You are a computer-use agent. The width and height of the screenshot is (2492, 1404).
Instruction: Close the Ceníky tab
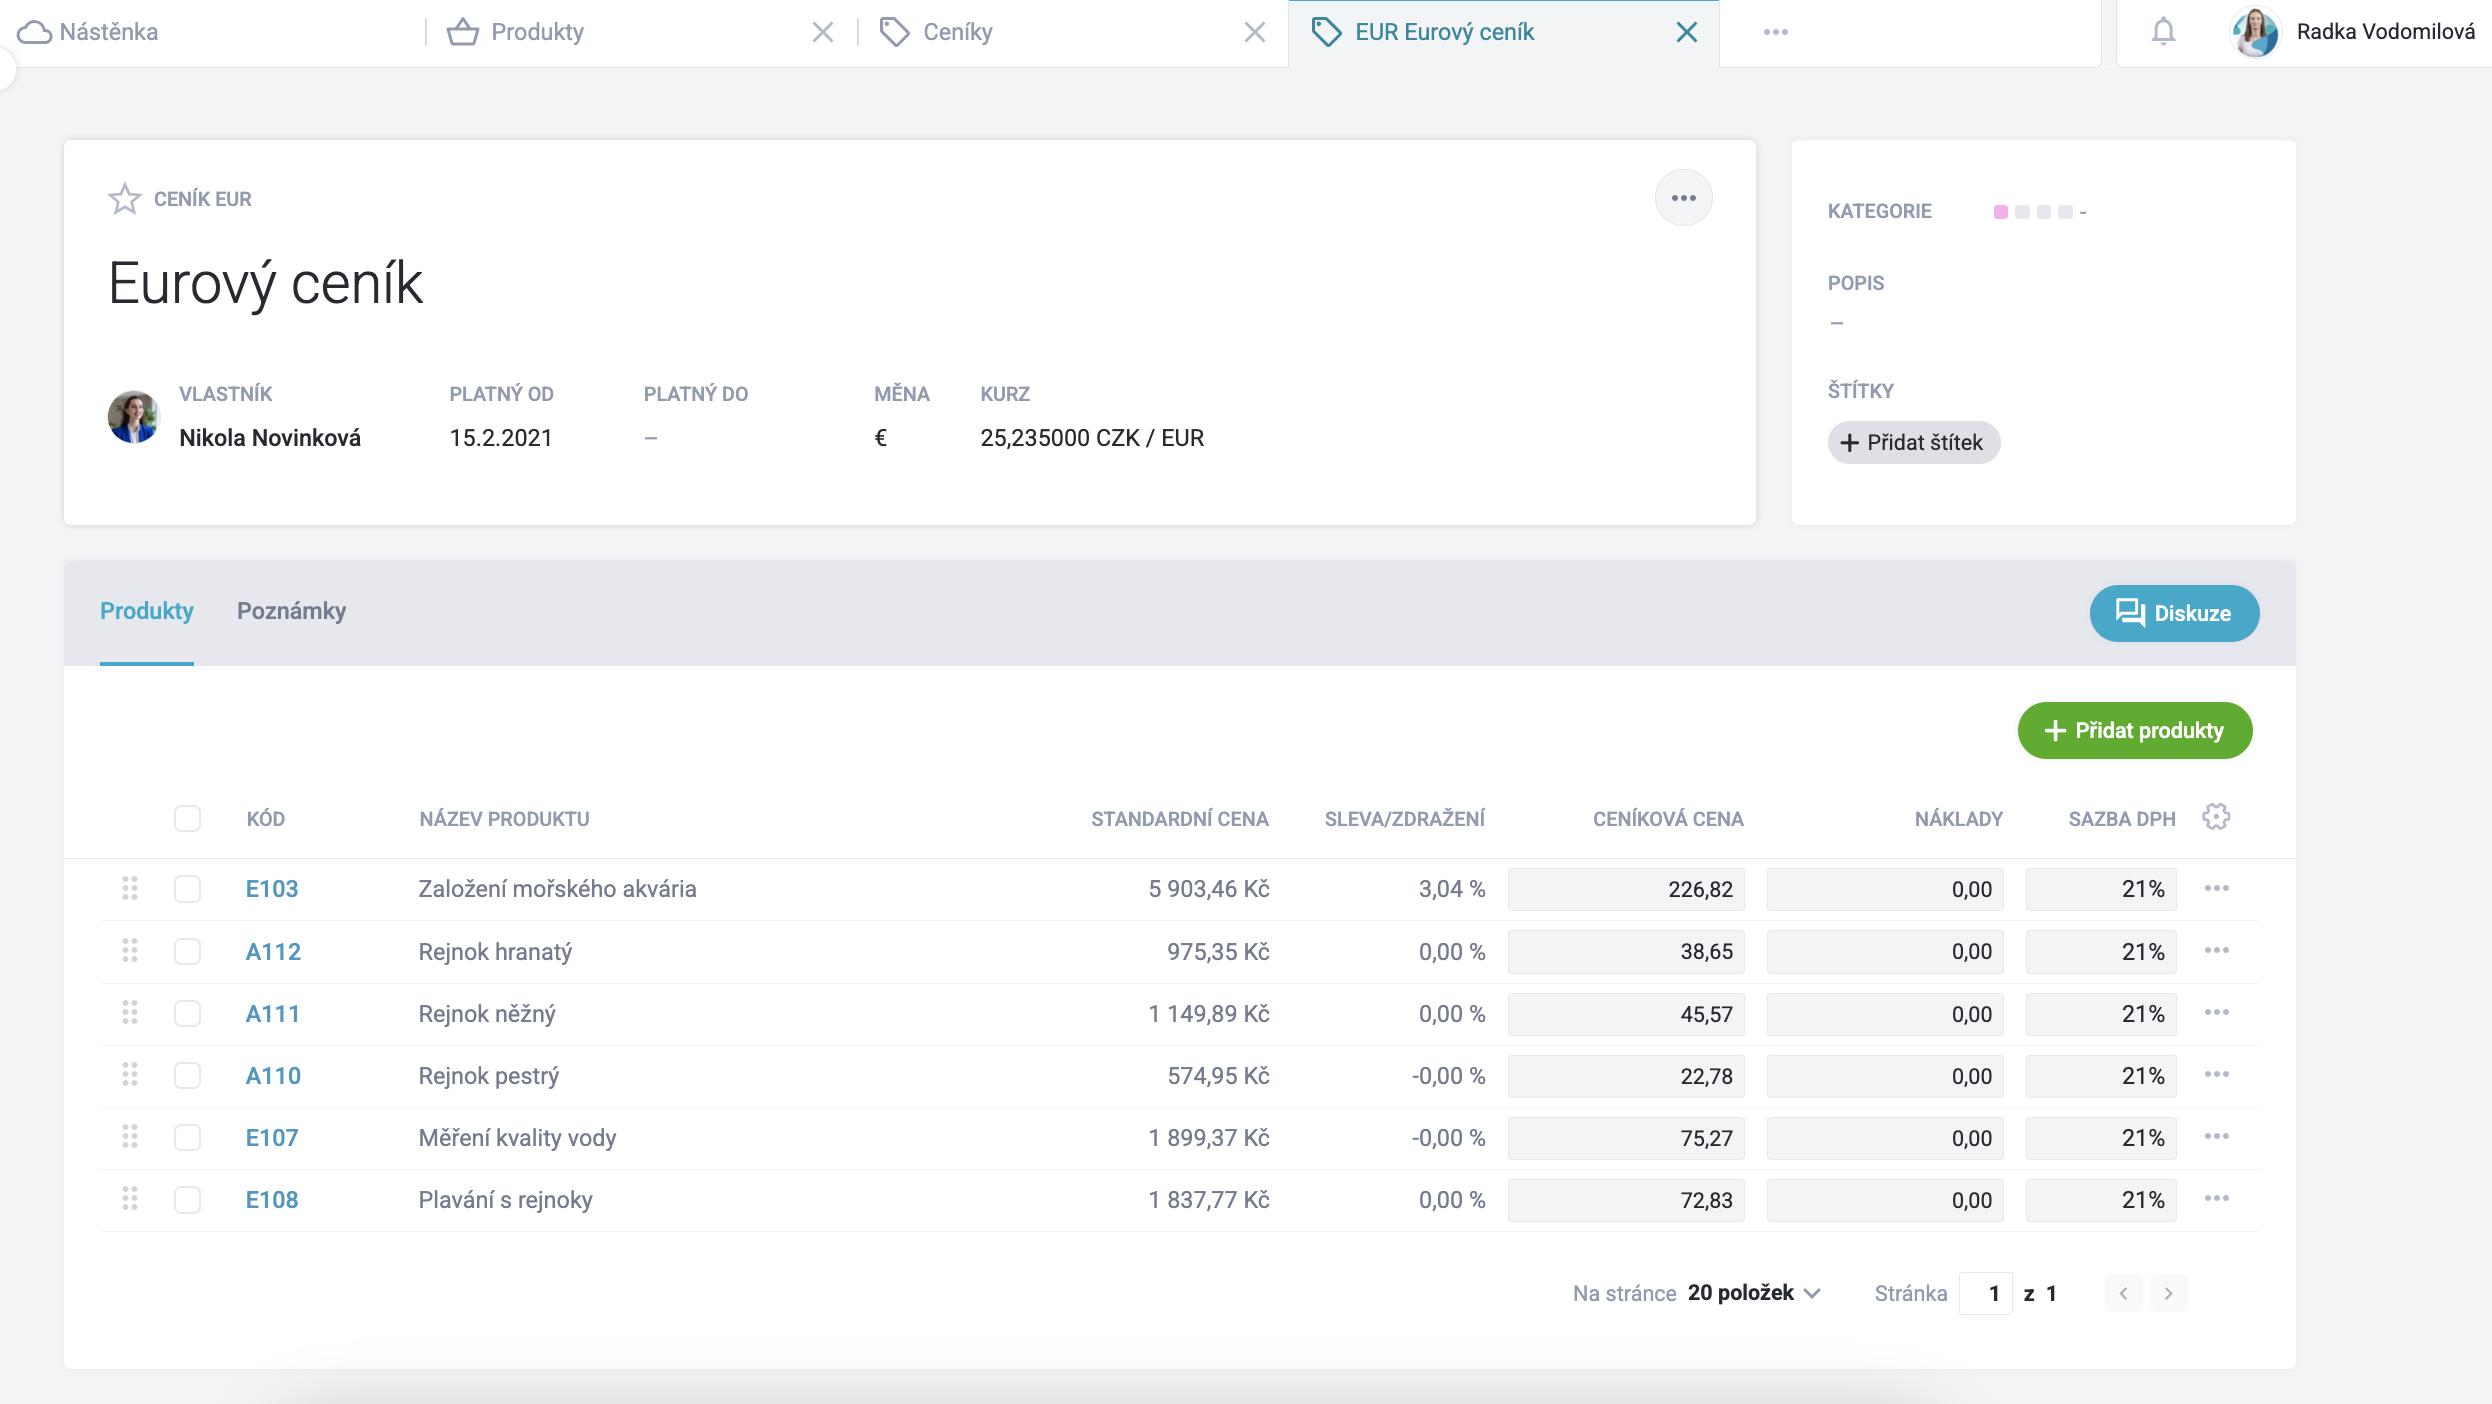coord(1255,32)
